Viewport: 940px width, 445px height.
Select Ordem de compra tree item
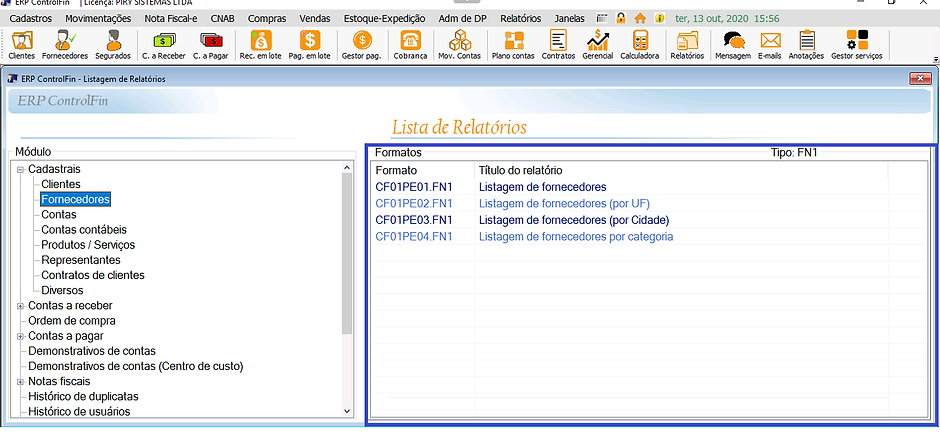coord(72,321)
